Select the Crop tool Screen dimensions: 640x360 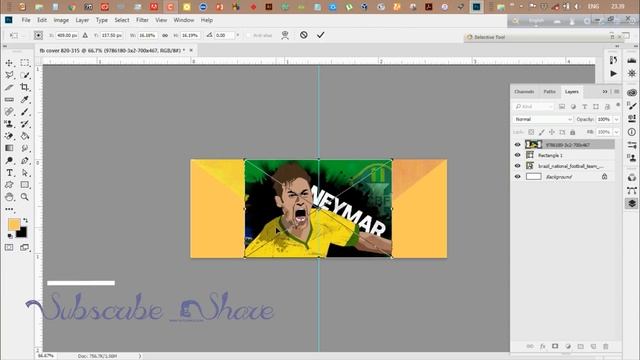[24, 87]
